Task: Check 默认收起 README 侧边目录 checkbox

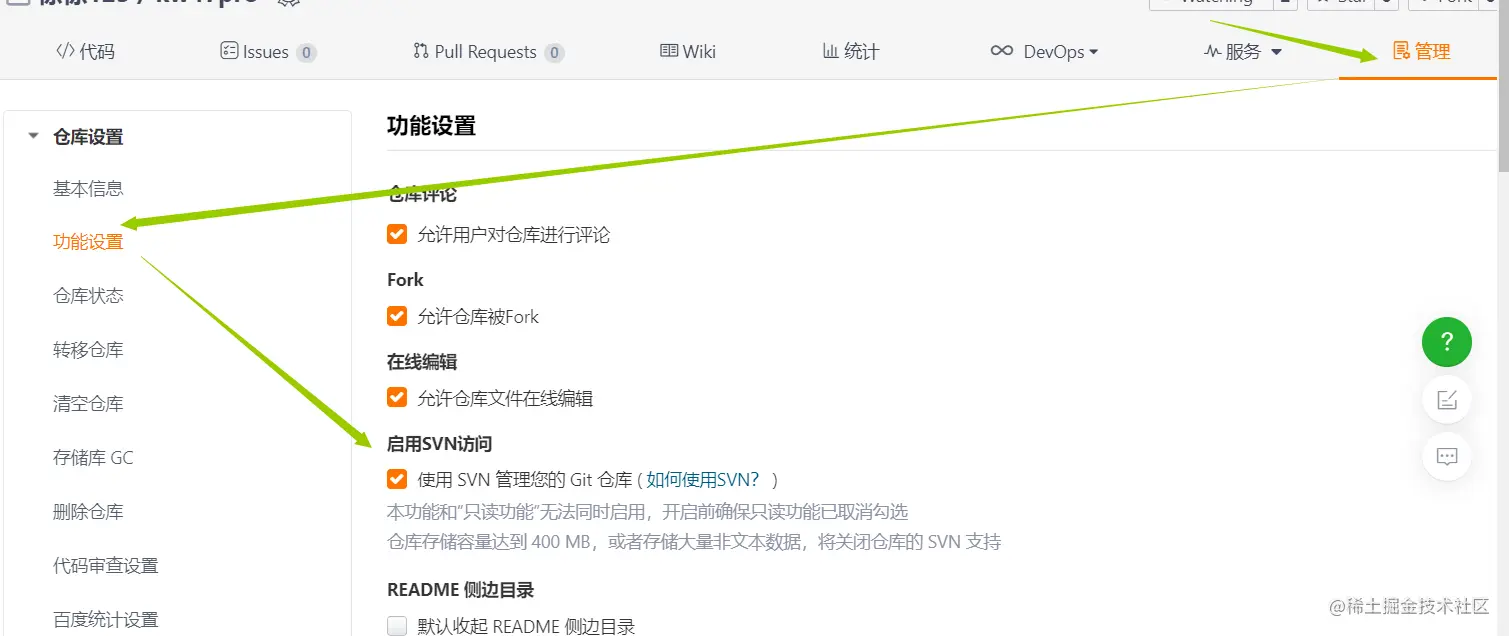Action: (397, 627)
